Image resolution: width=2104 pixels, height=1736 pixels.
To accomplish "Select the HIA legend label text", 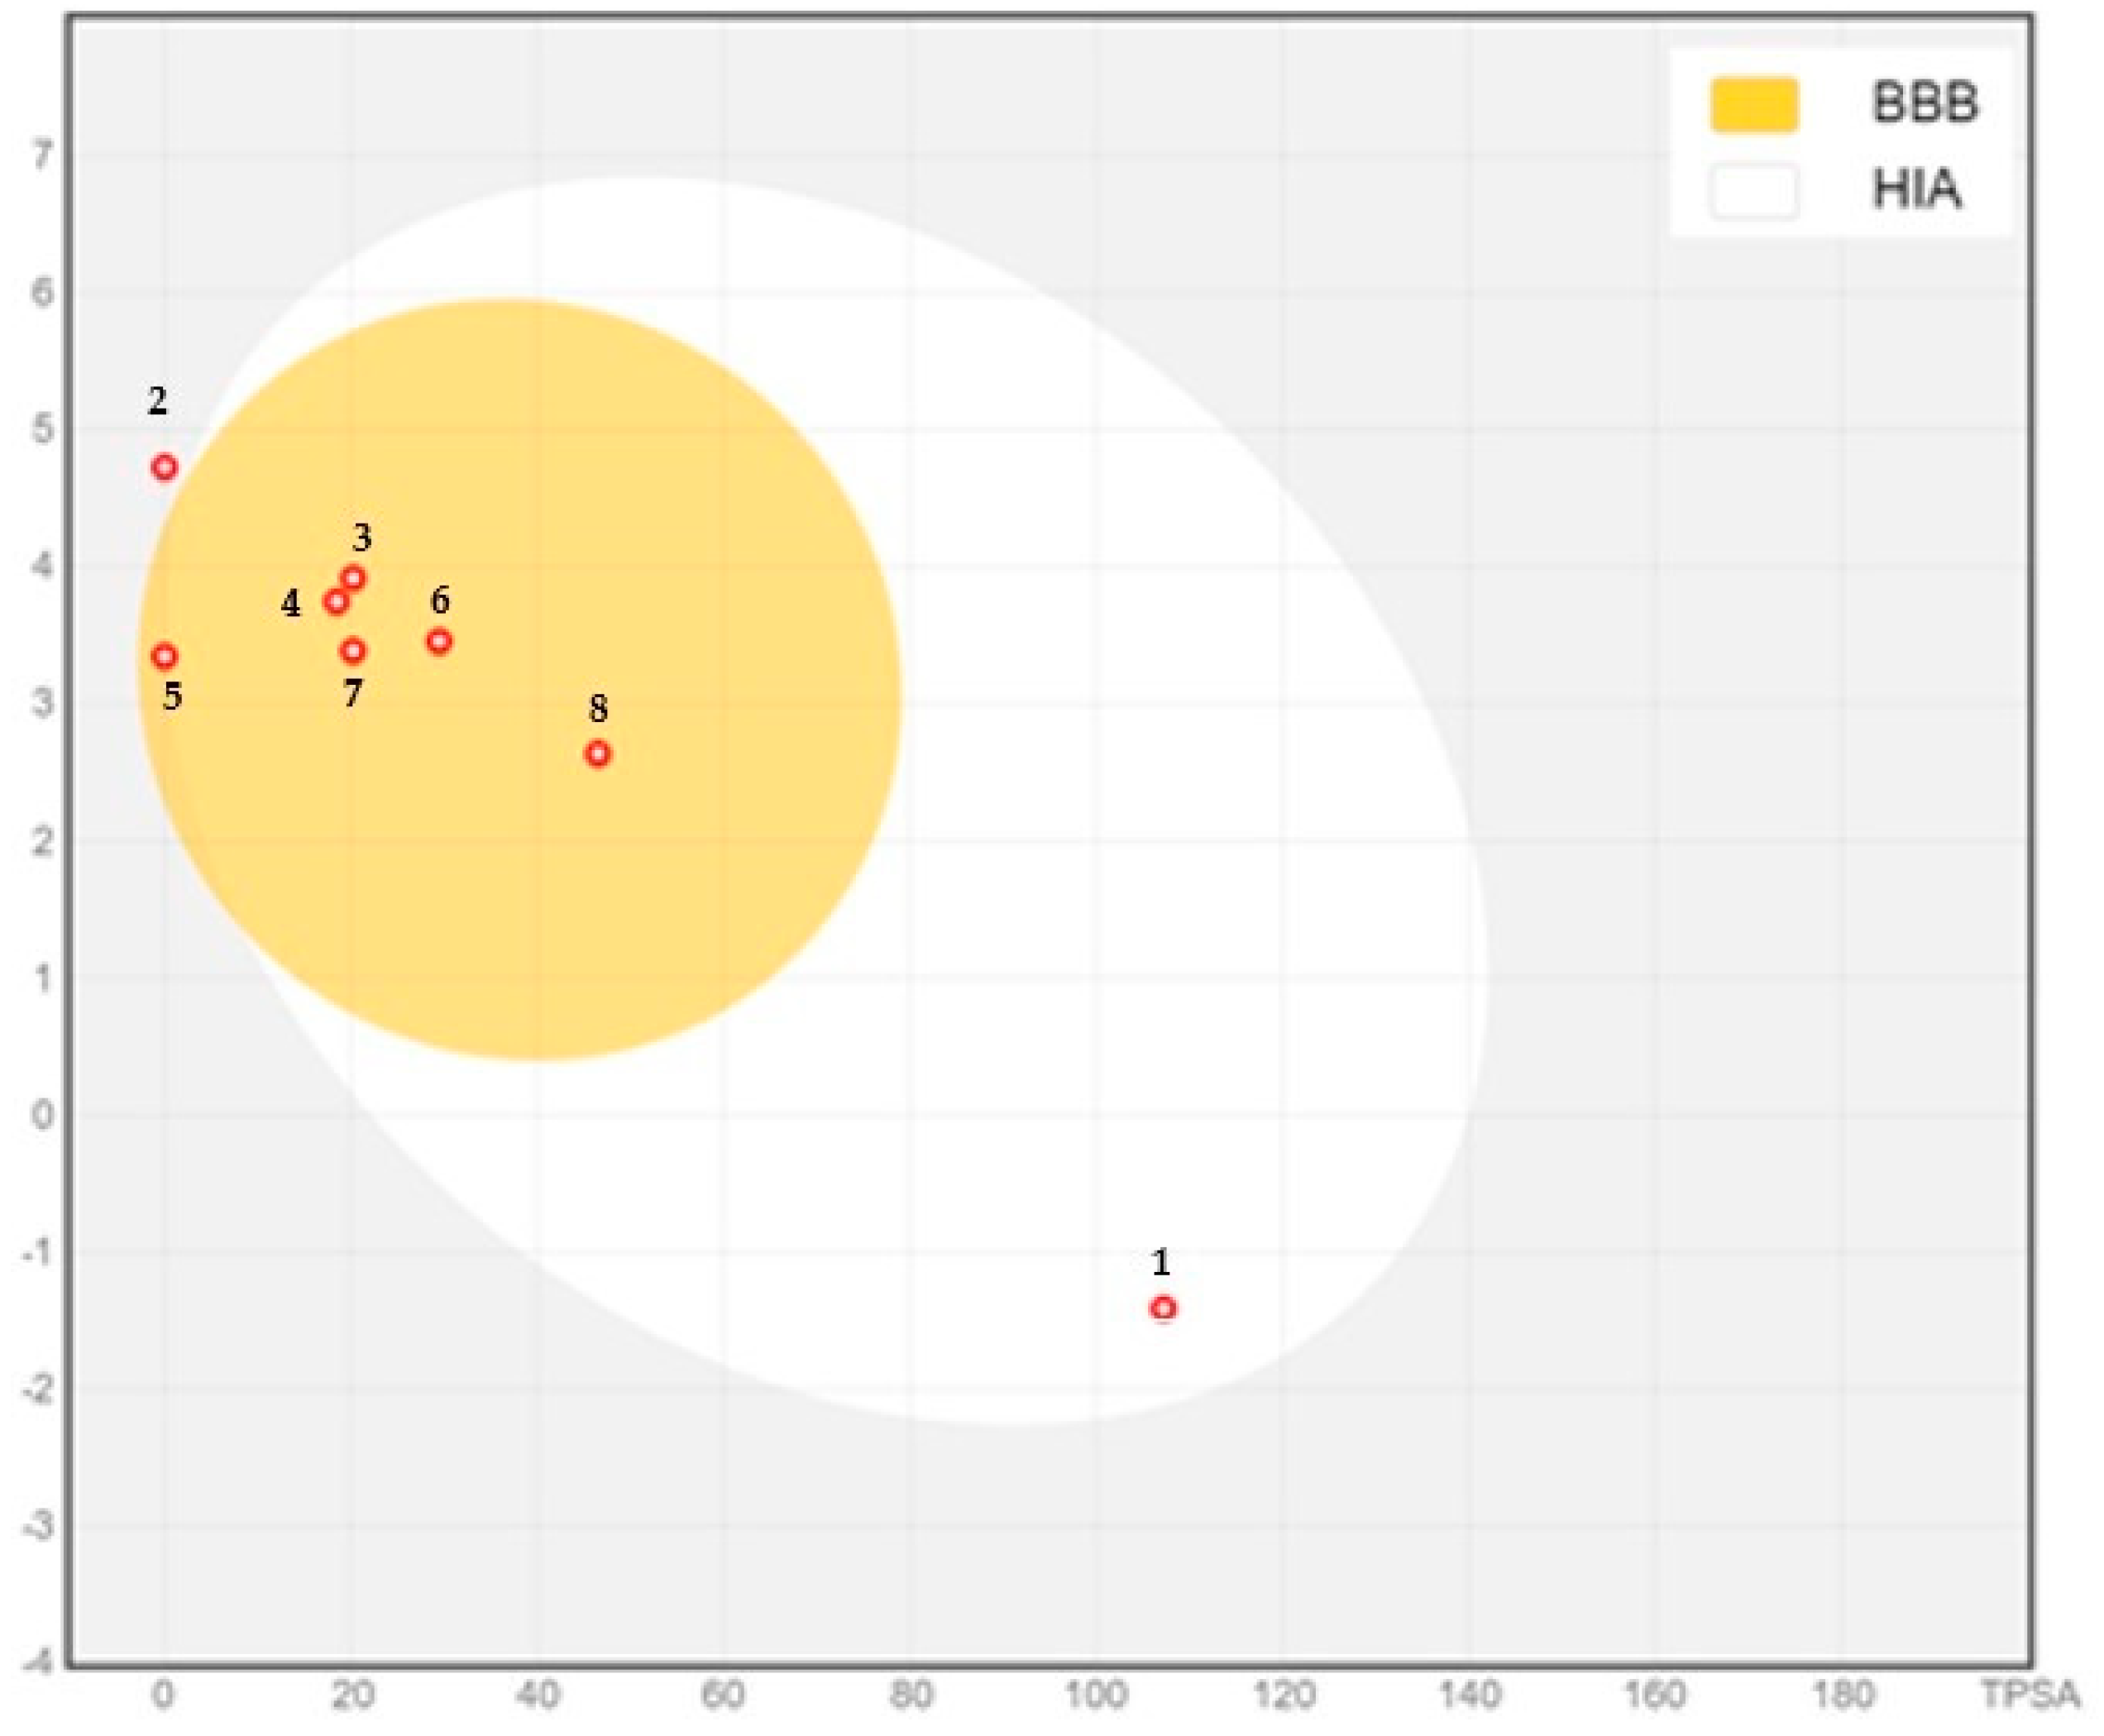I will (x=1916, y=190).
